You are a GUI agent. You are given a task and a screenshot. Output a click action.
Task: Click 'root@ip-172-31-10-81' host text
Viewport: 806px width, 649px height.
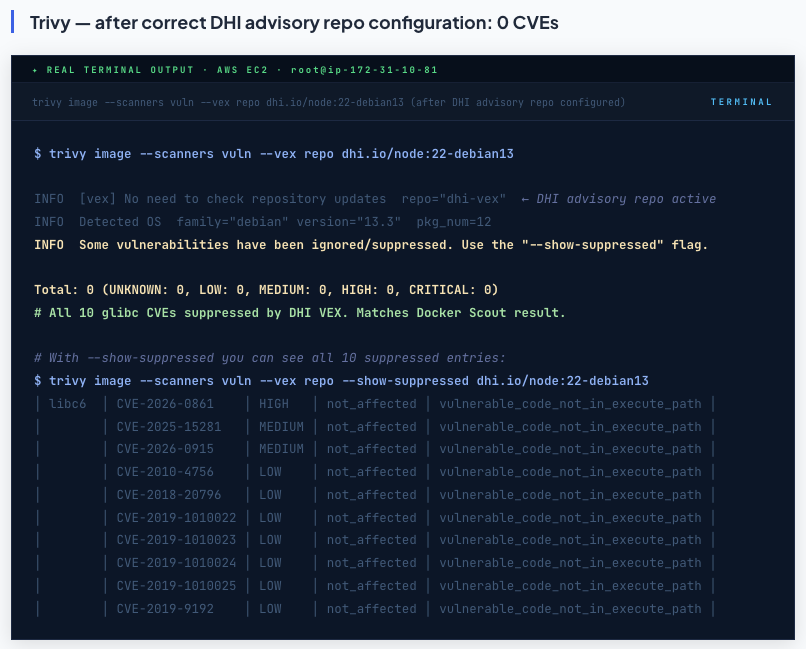pos(364,70)
